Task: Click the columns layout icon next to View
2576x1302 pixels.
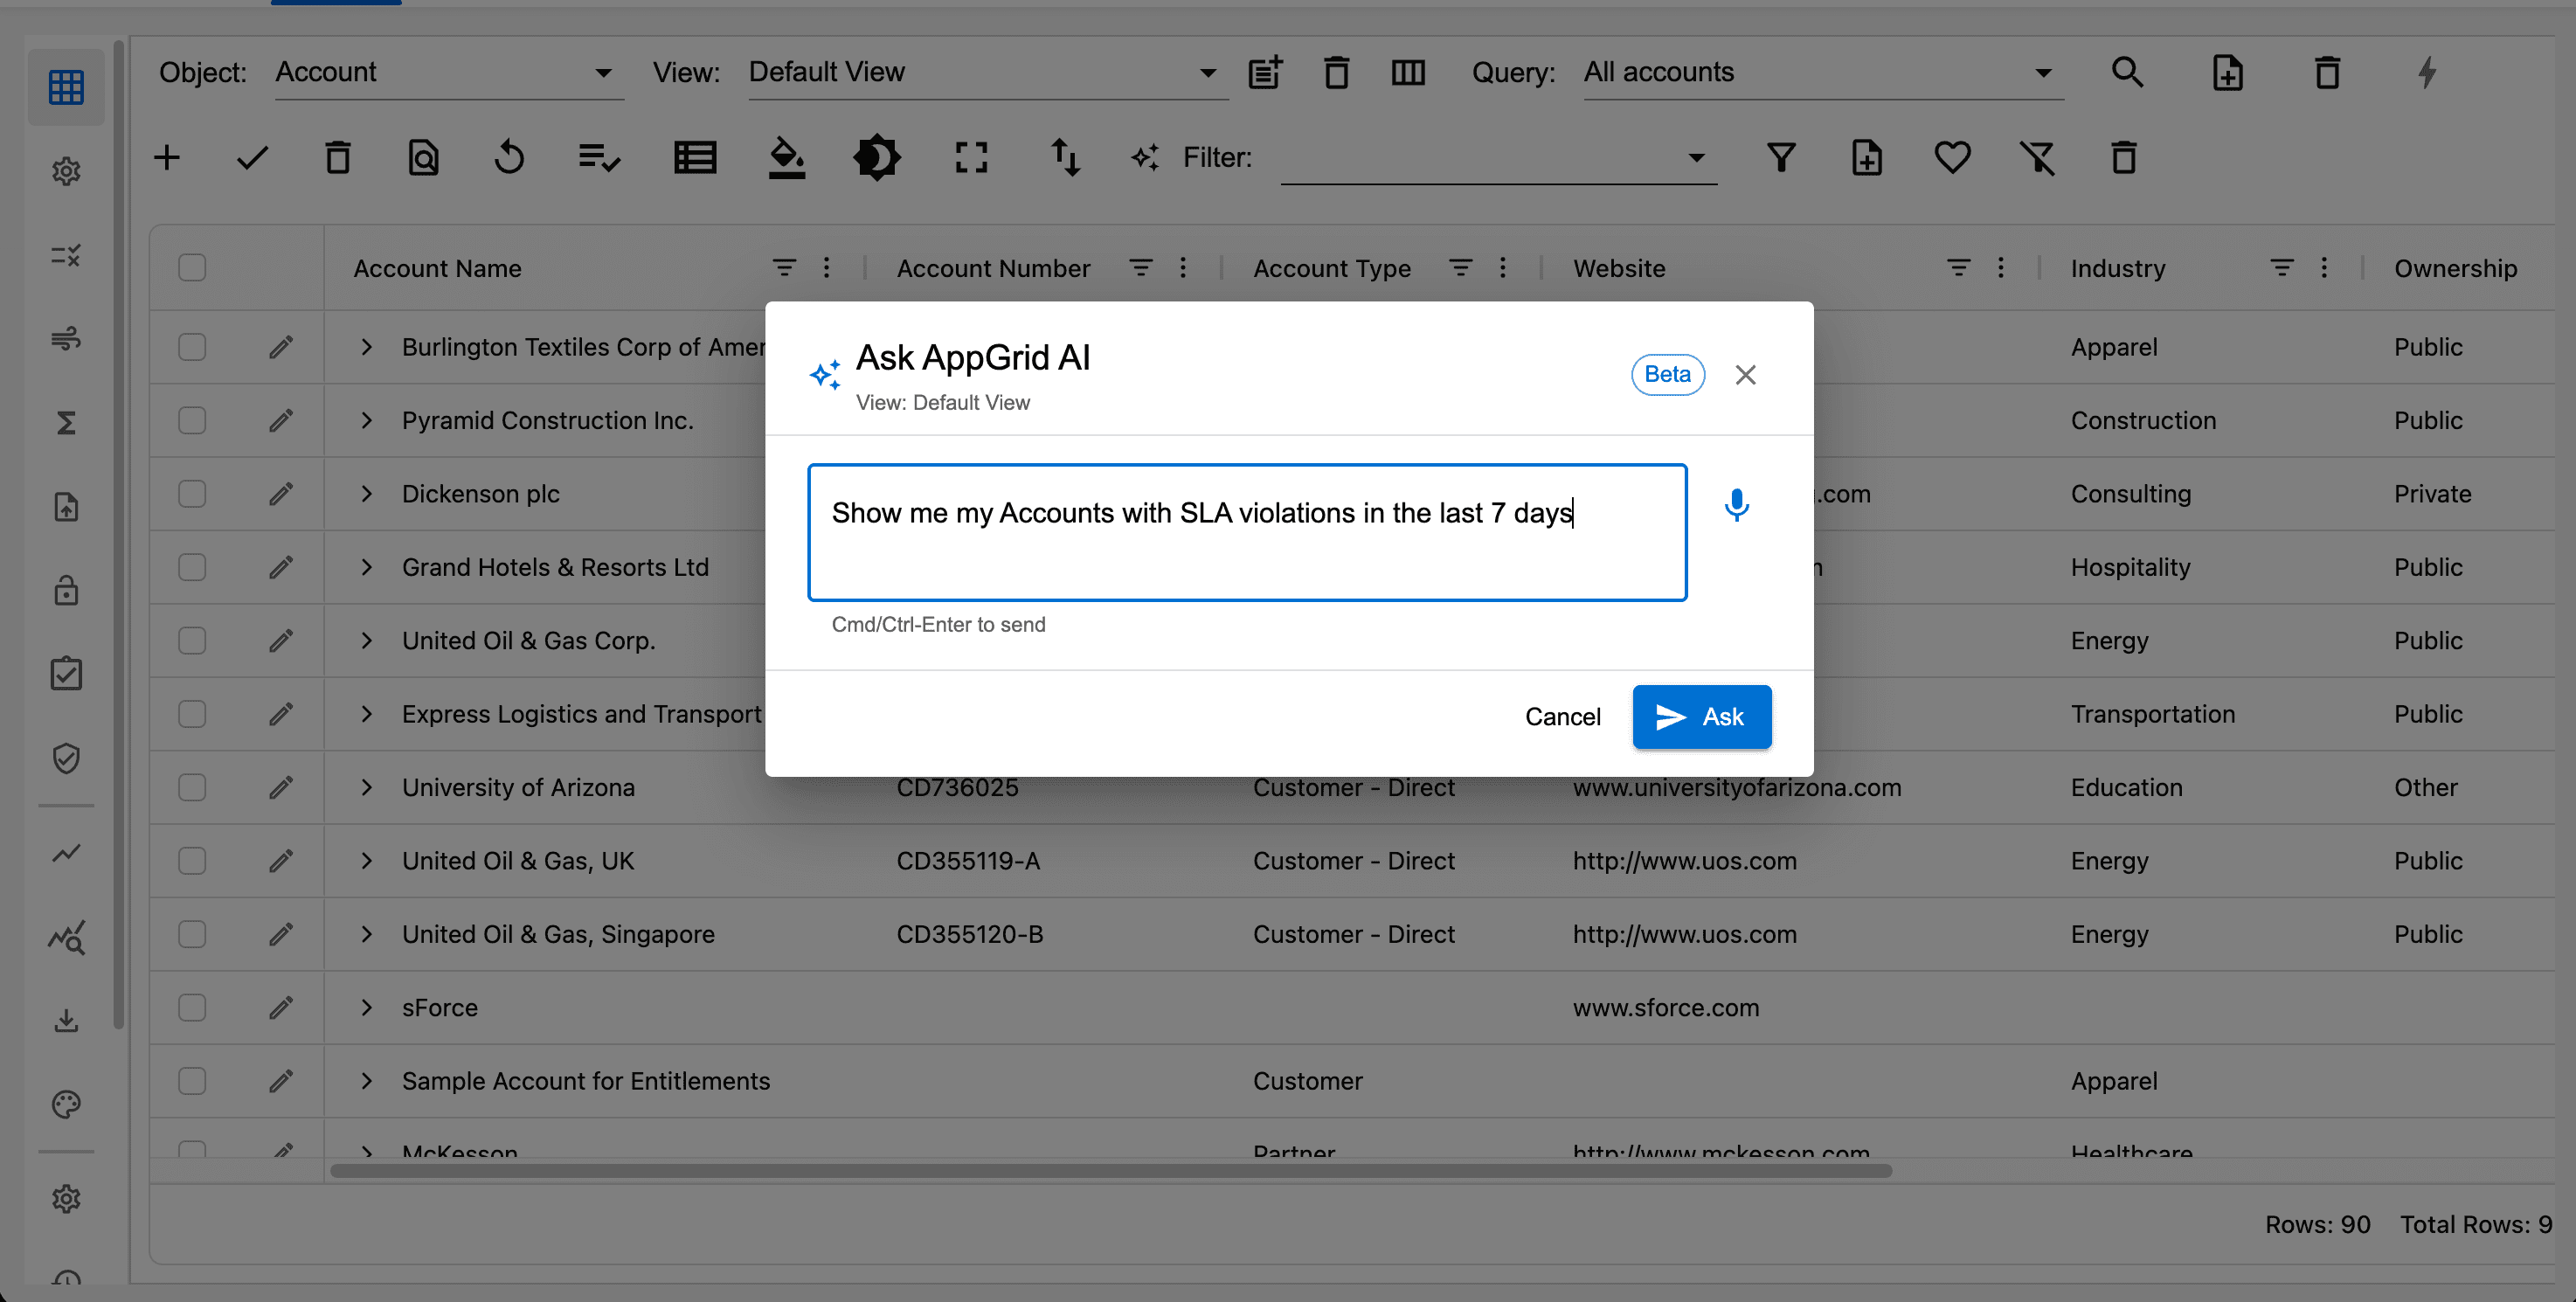Action: pyautogui.click(x=1408, y=72)
